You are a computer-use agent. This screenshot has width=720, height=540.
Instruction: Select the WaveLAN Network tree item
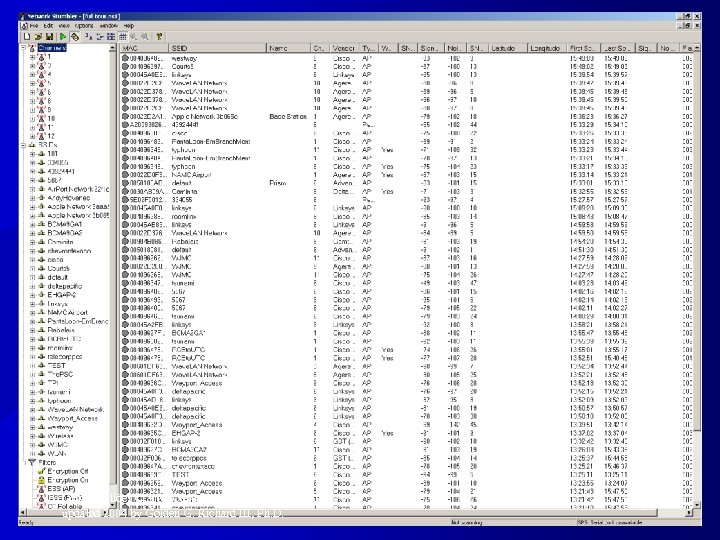pos(75,410)
